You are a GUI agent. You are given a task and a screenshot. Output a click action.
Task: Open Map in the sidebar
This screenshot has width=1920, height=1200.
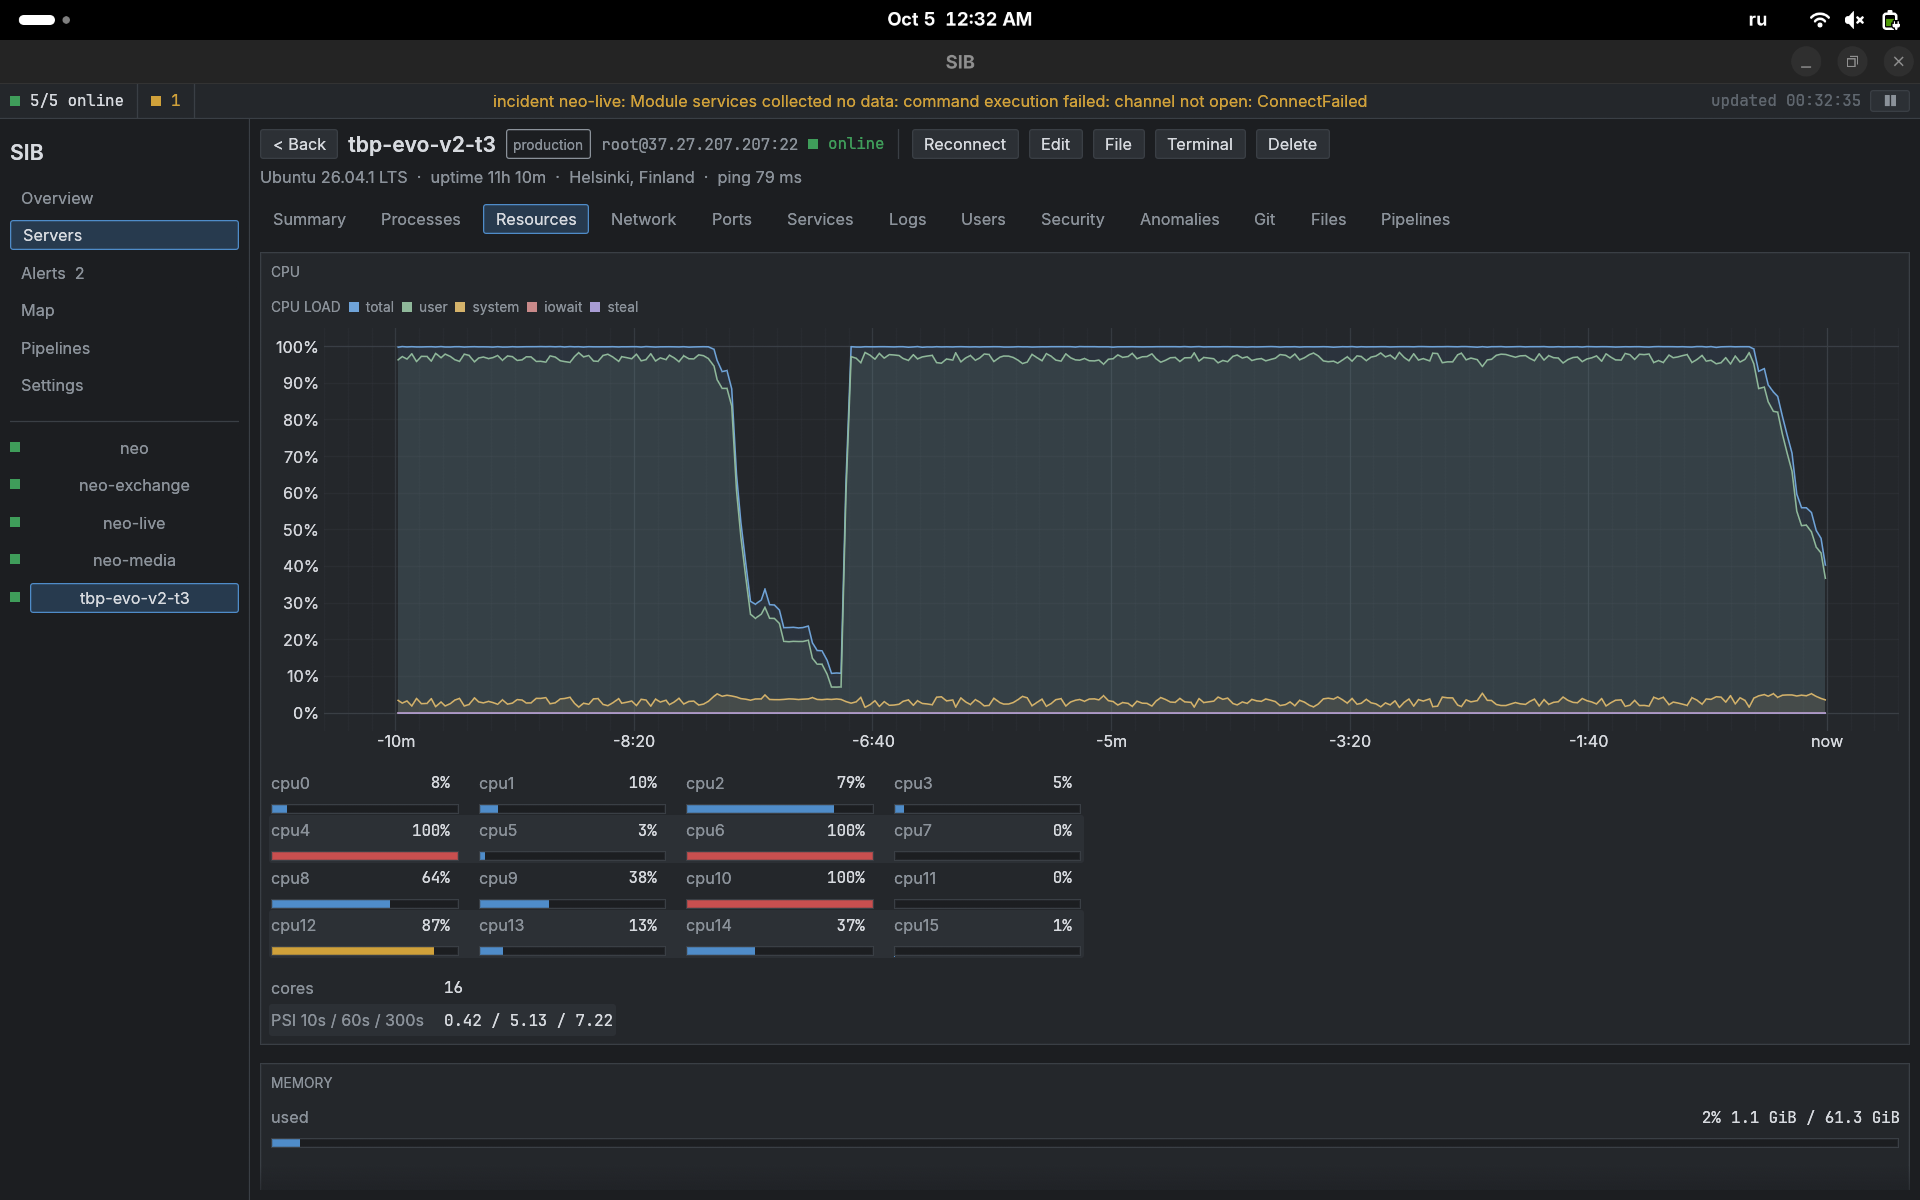pos(124,310)
